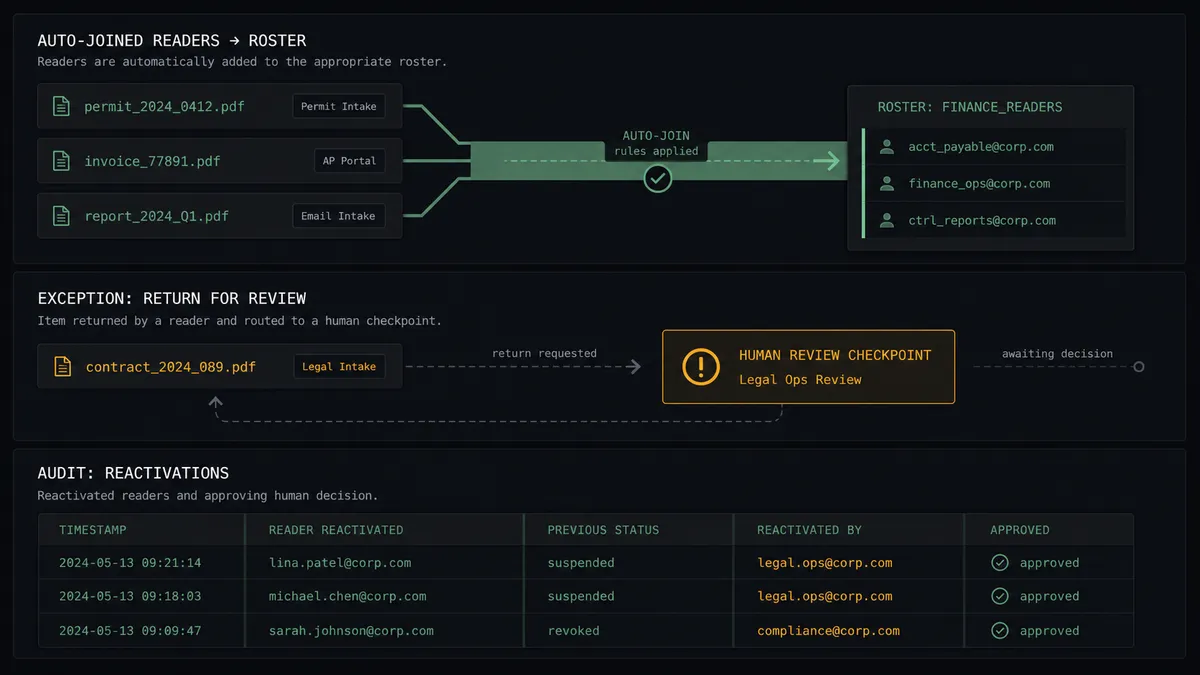
Task: Click the return requested label
Action: tap(544, 353)
